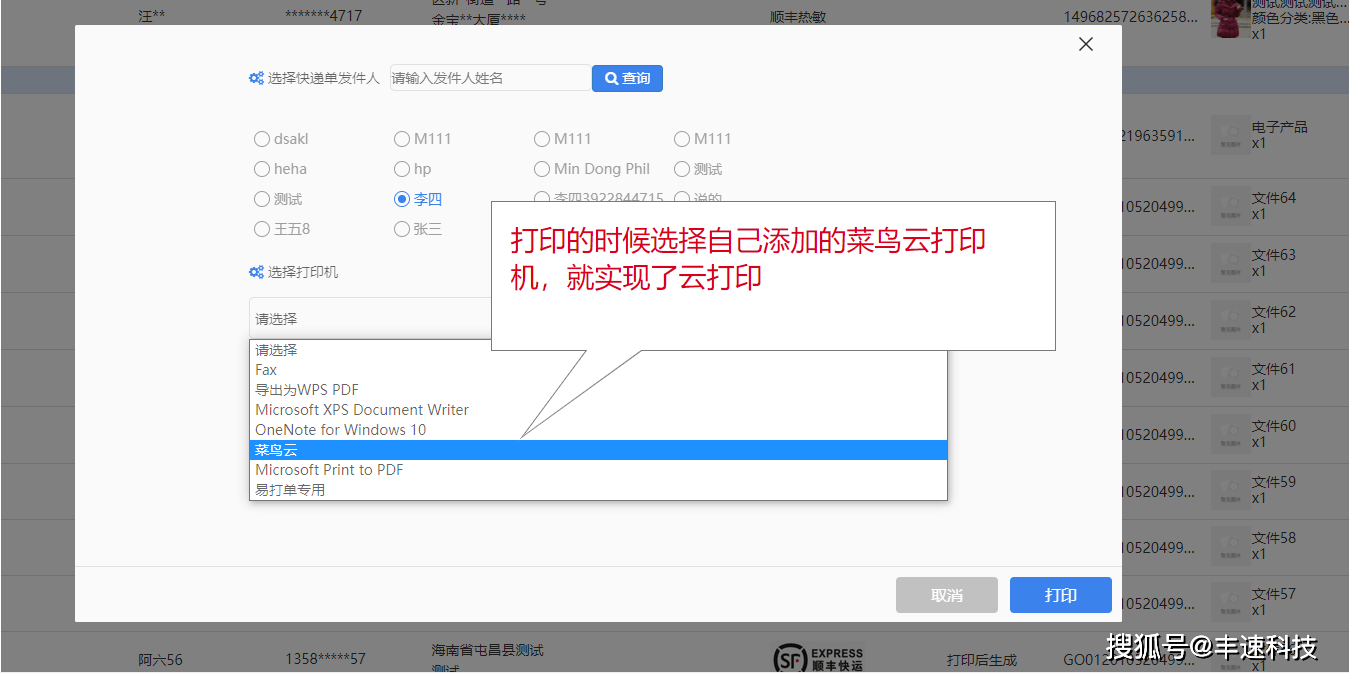Choose Microsoft Print to PDF option
This screenshot has height=676, width=1349.
pyautogui.click(x=598, y=470)
